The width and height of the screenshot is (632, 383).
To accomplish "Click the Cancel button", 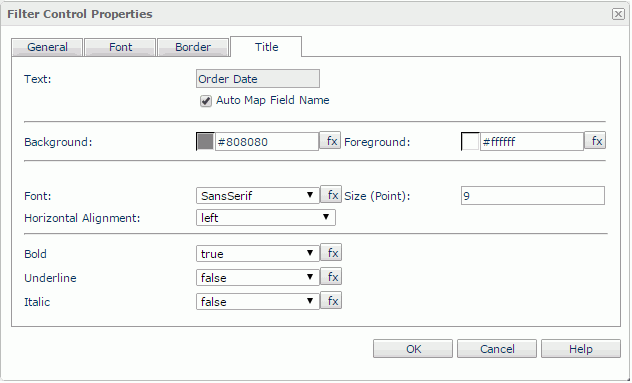I will (497, 349).
